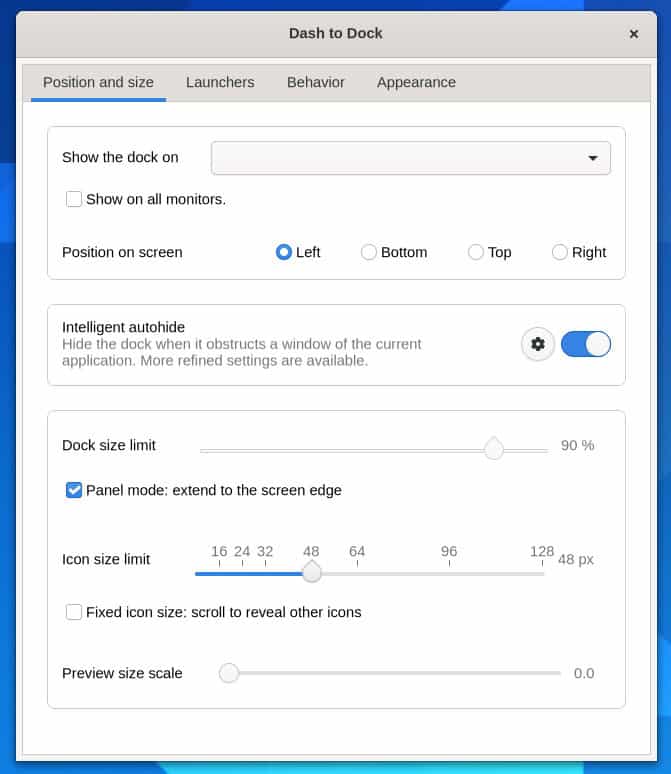Select Top position radio button
671x774 pixels.
[x=475, y=252]
